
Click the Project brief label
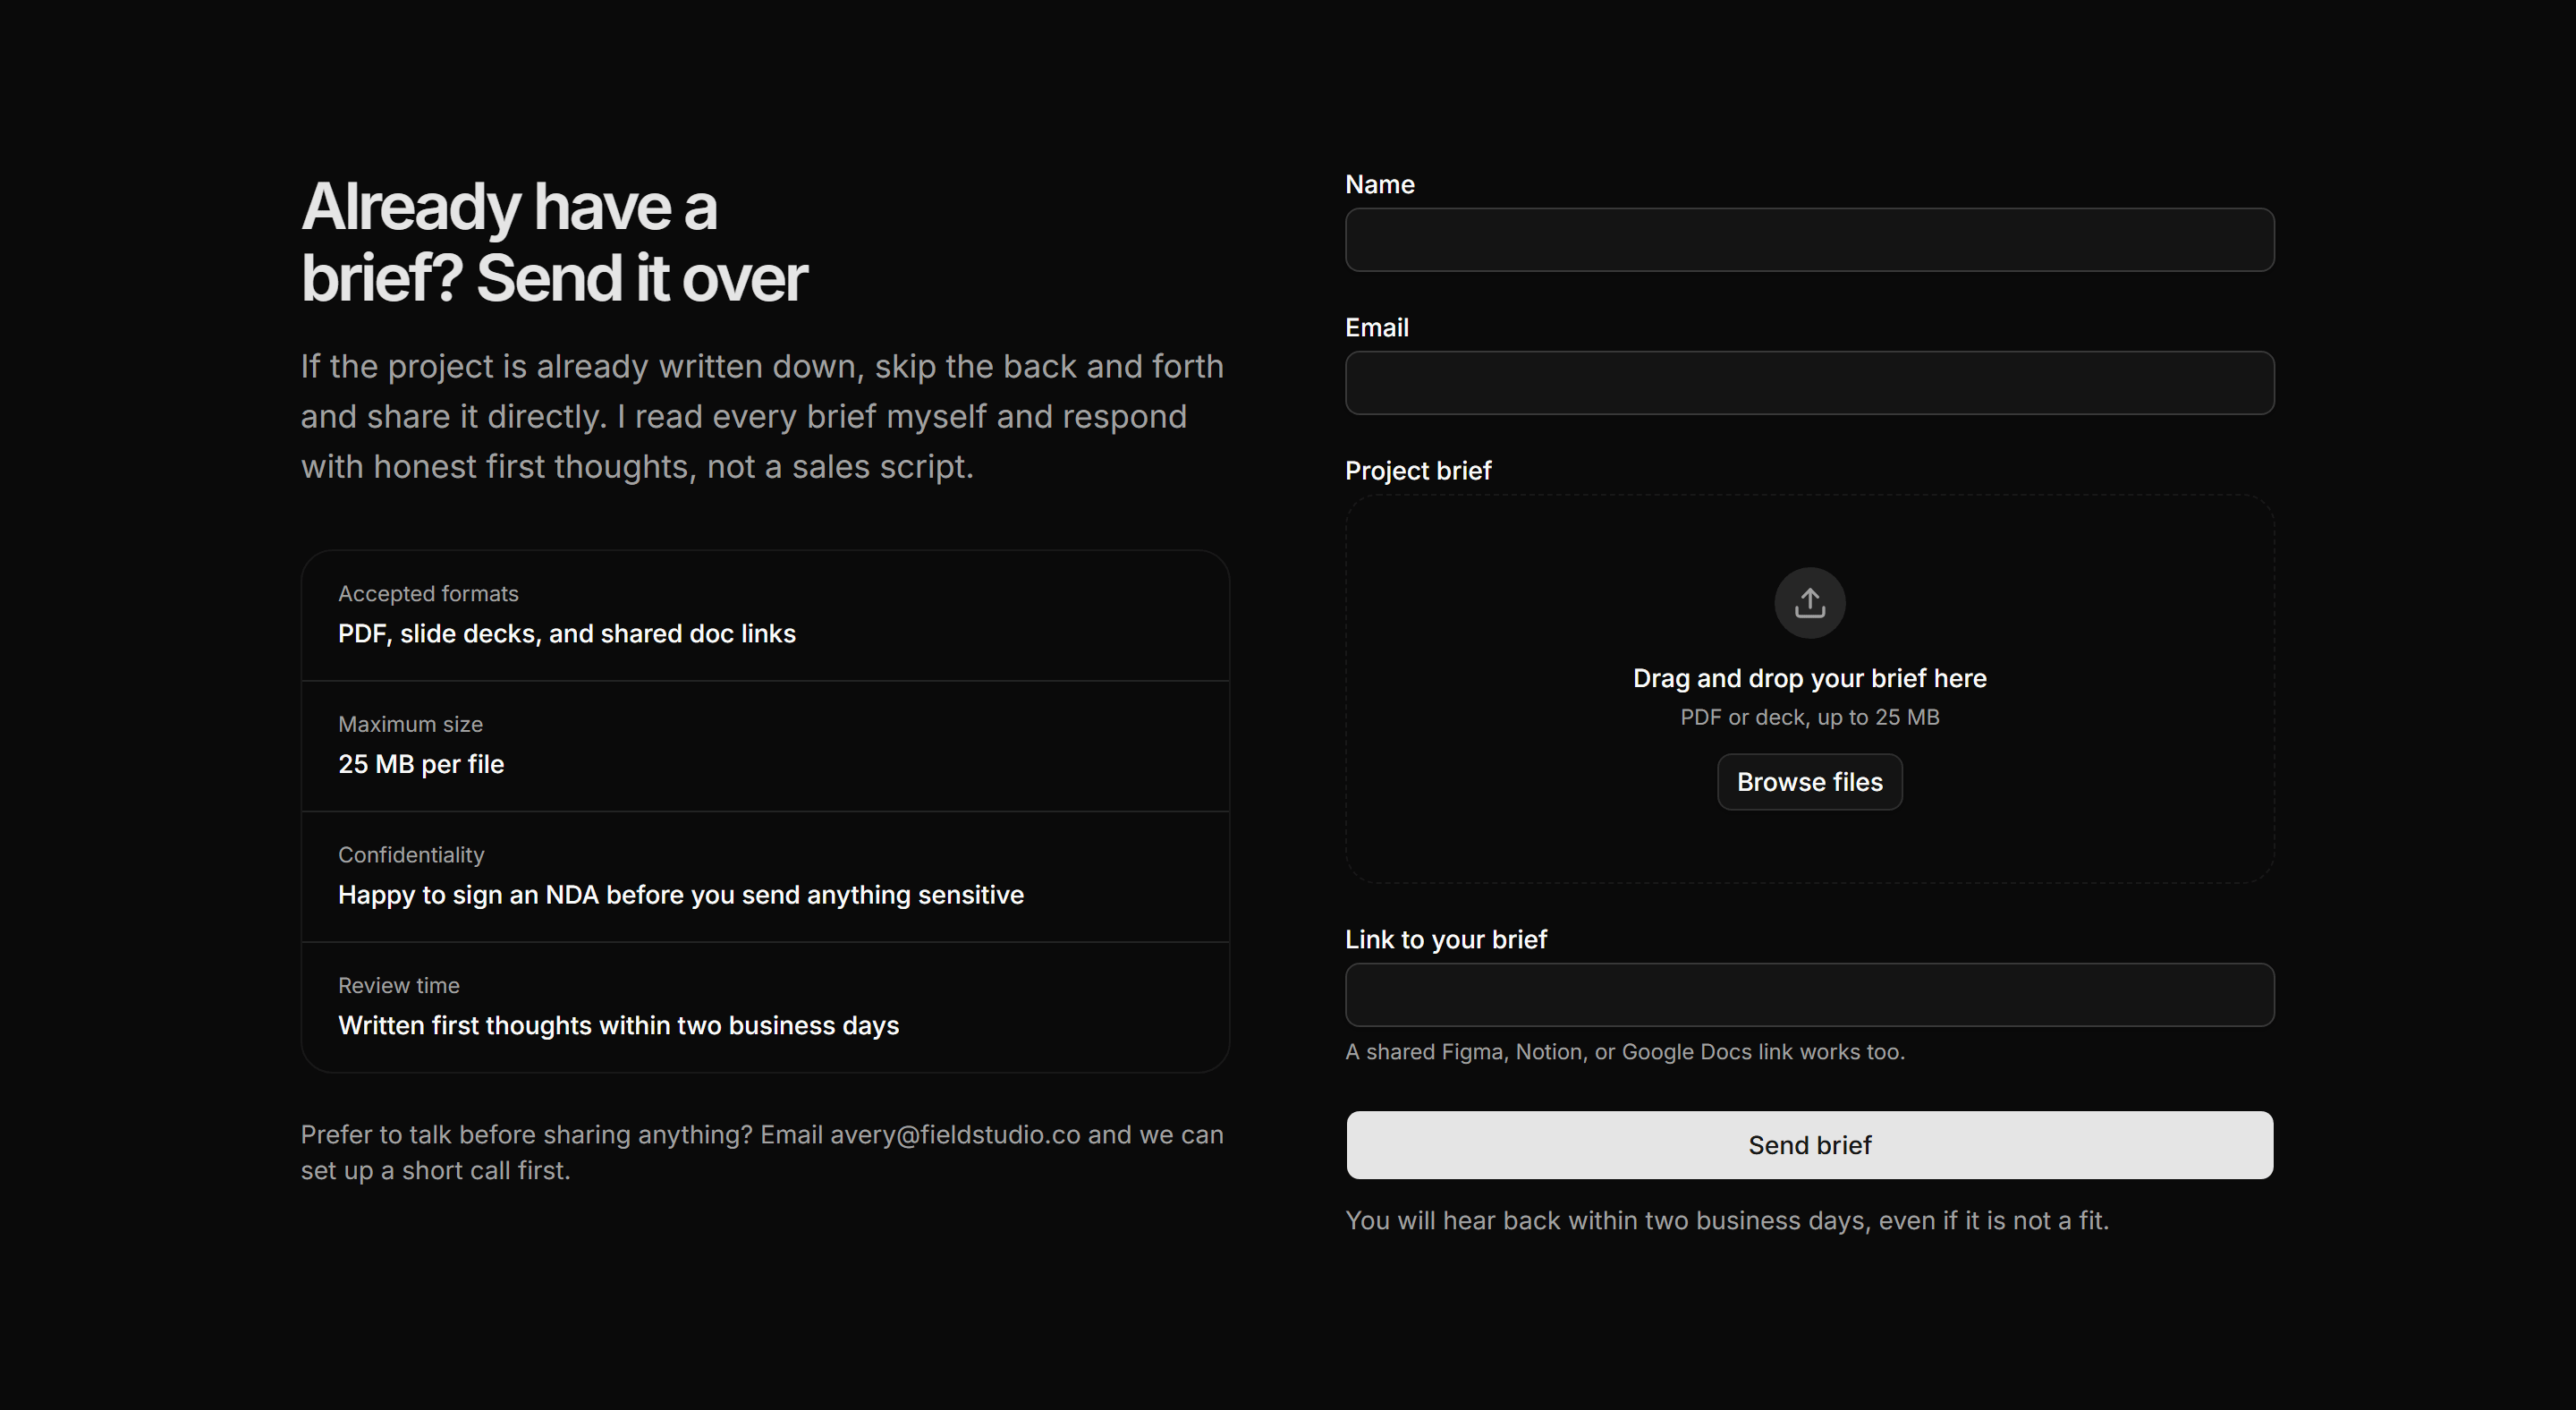(x=1417, y=470)
